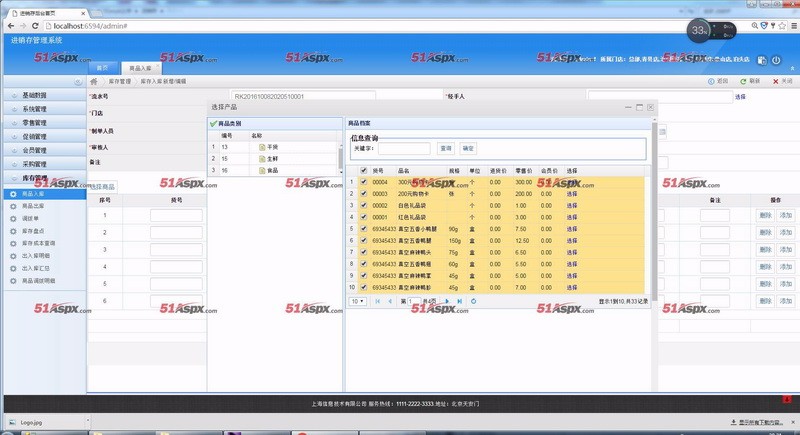Click the 货号 input in entry row 1
800x435 pixels.
176,215
